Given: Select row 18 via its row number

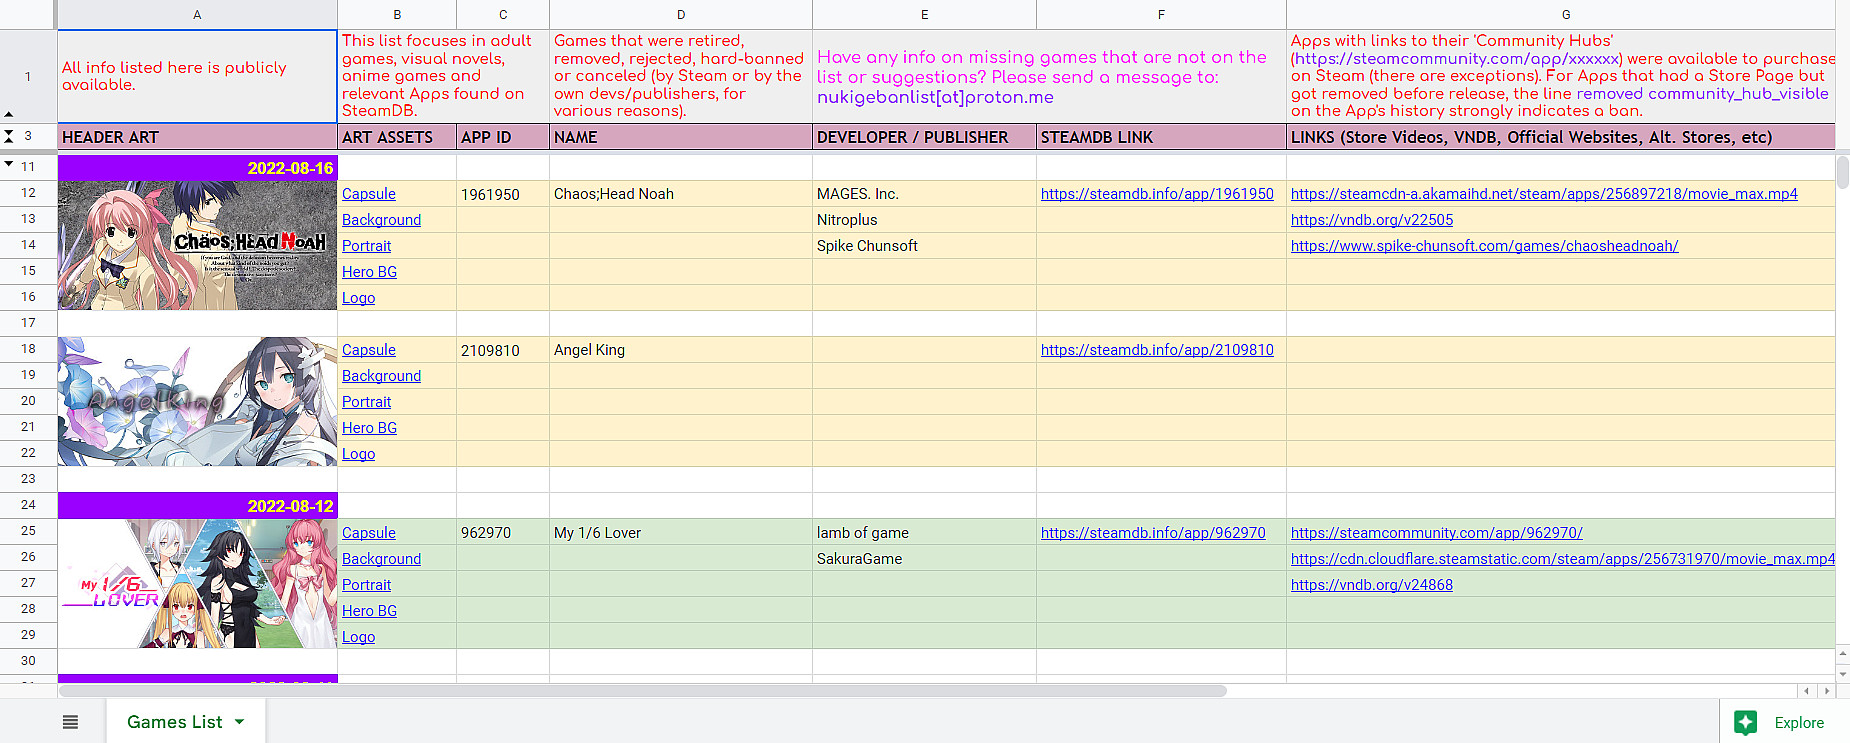Looking at the screenshot, I should tap(28, 349).
